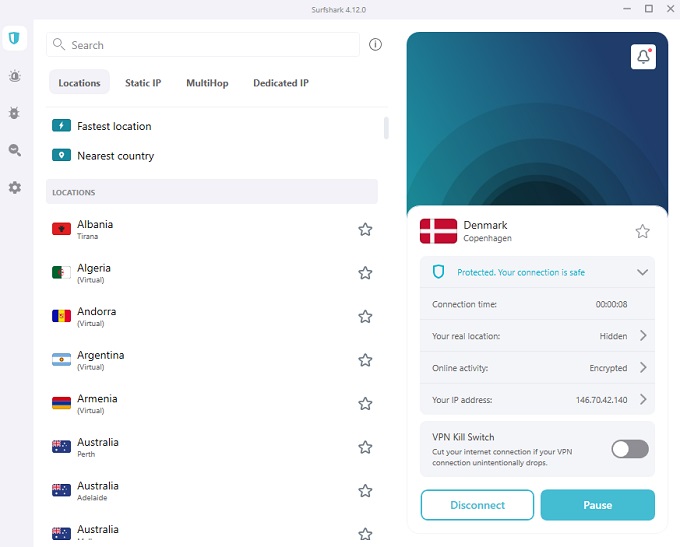The image size is (680, 547).
Task: Click the Hidden real location value
Action: click(x=613, y=336)
